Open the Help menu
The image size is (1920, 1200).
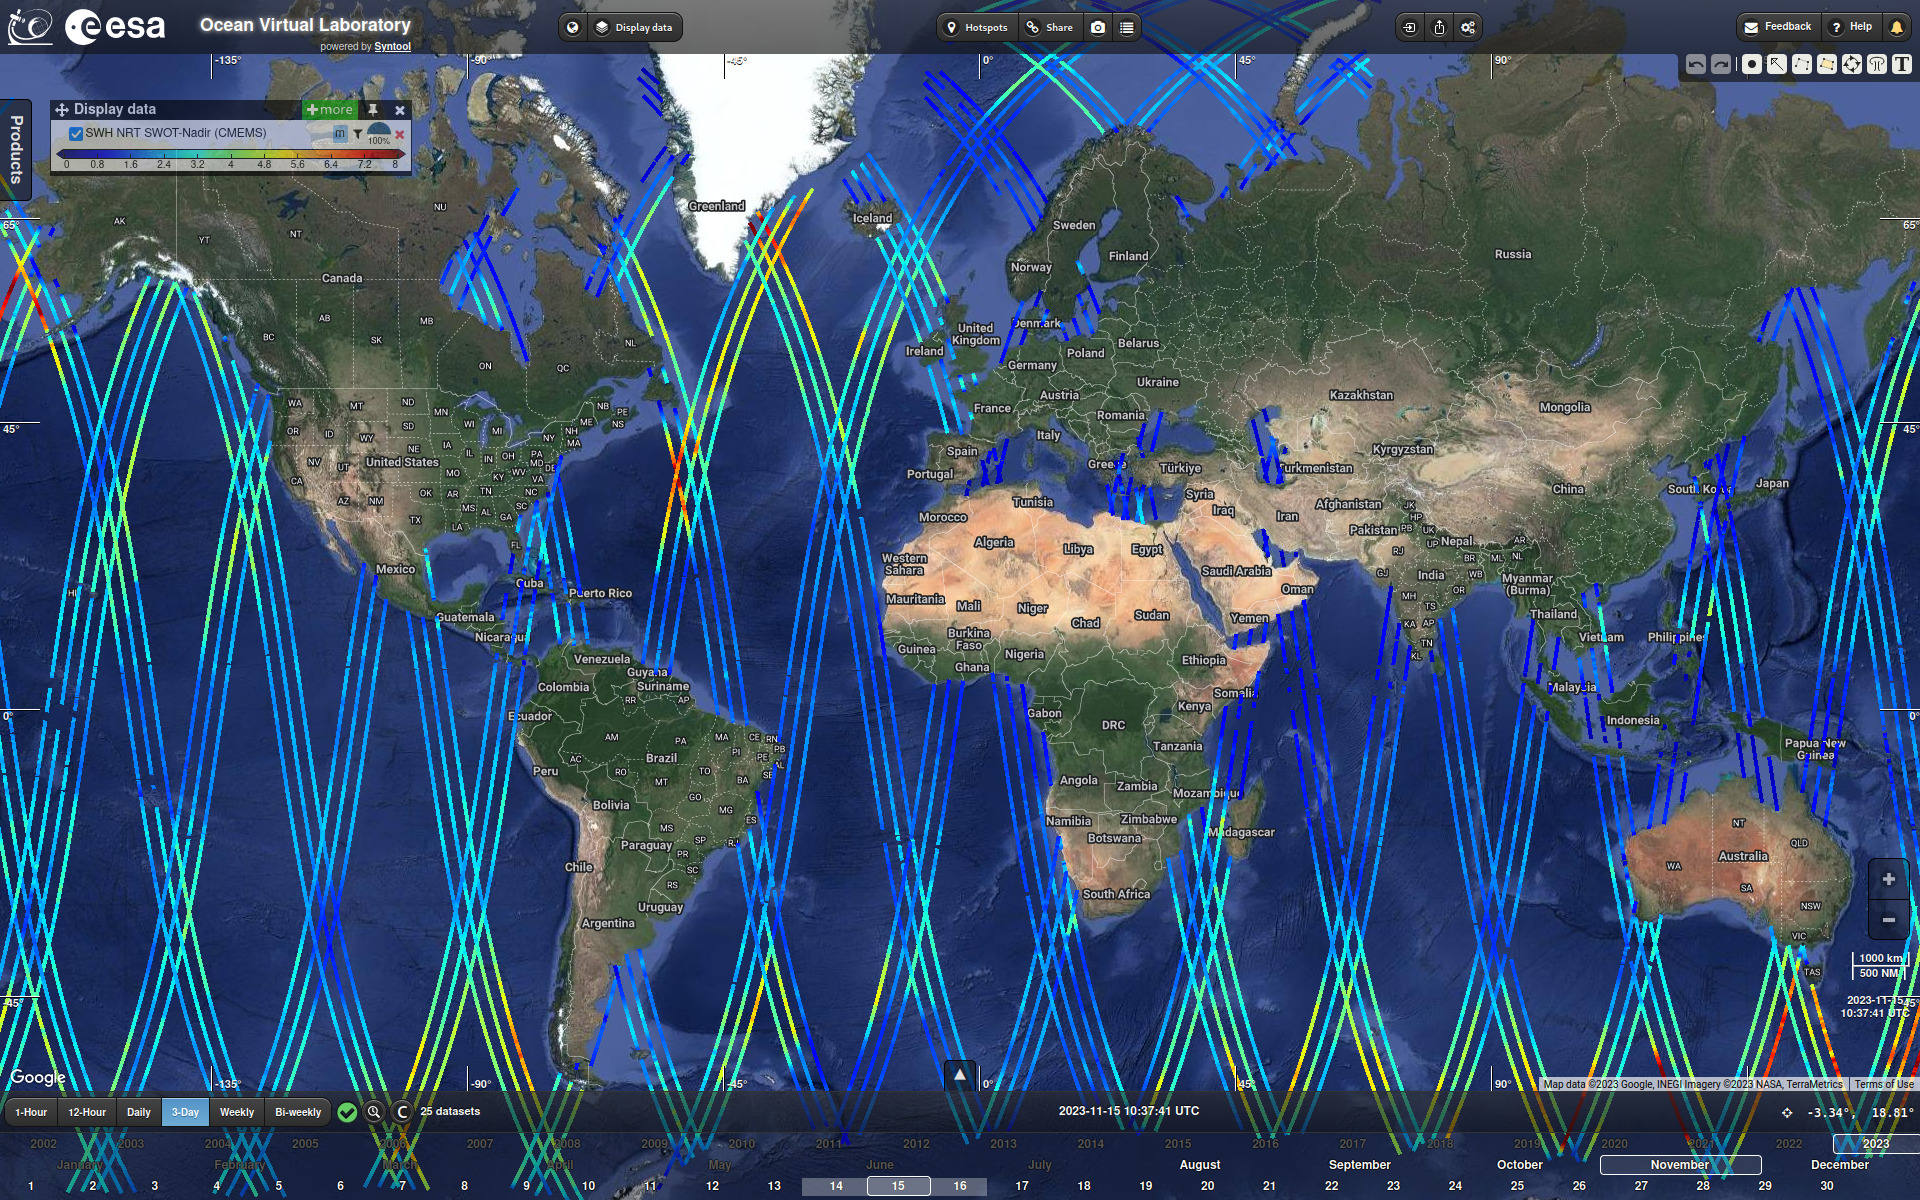[1850, 27]
